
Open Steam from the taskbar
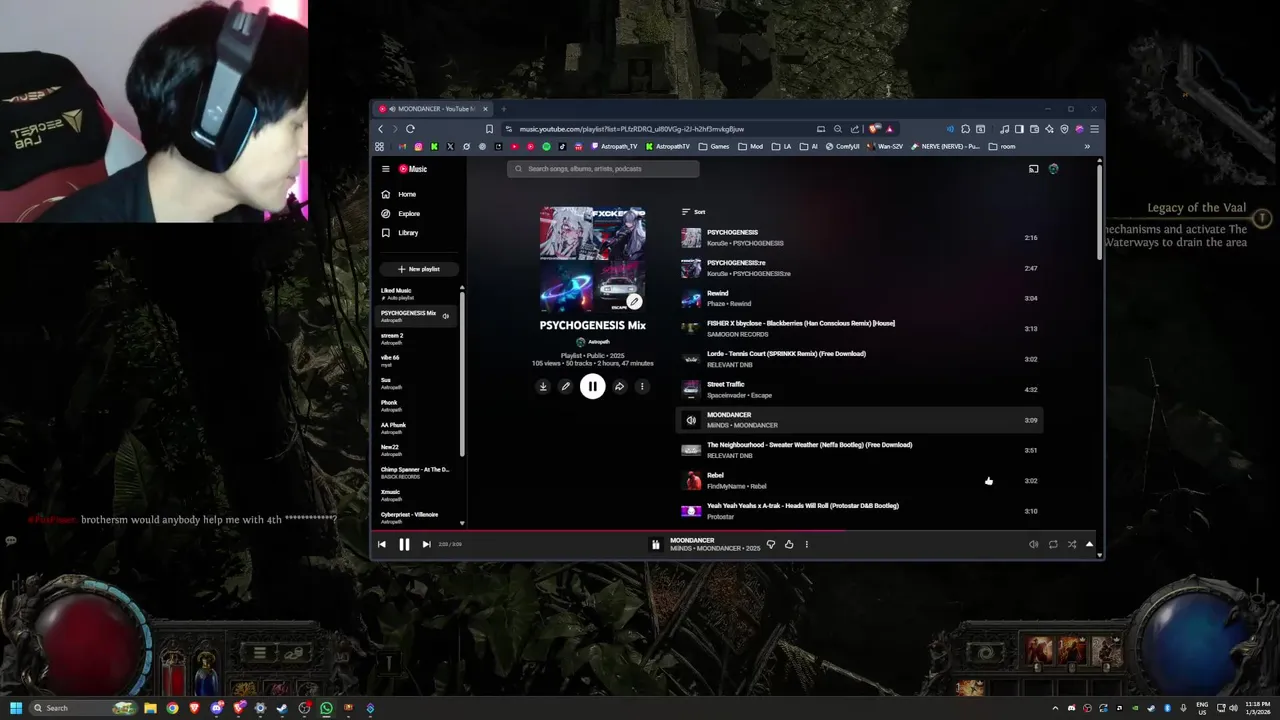pos(282,708)
